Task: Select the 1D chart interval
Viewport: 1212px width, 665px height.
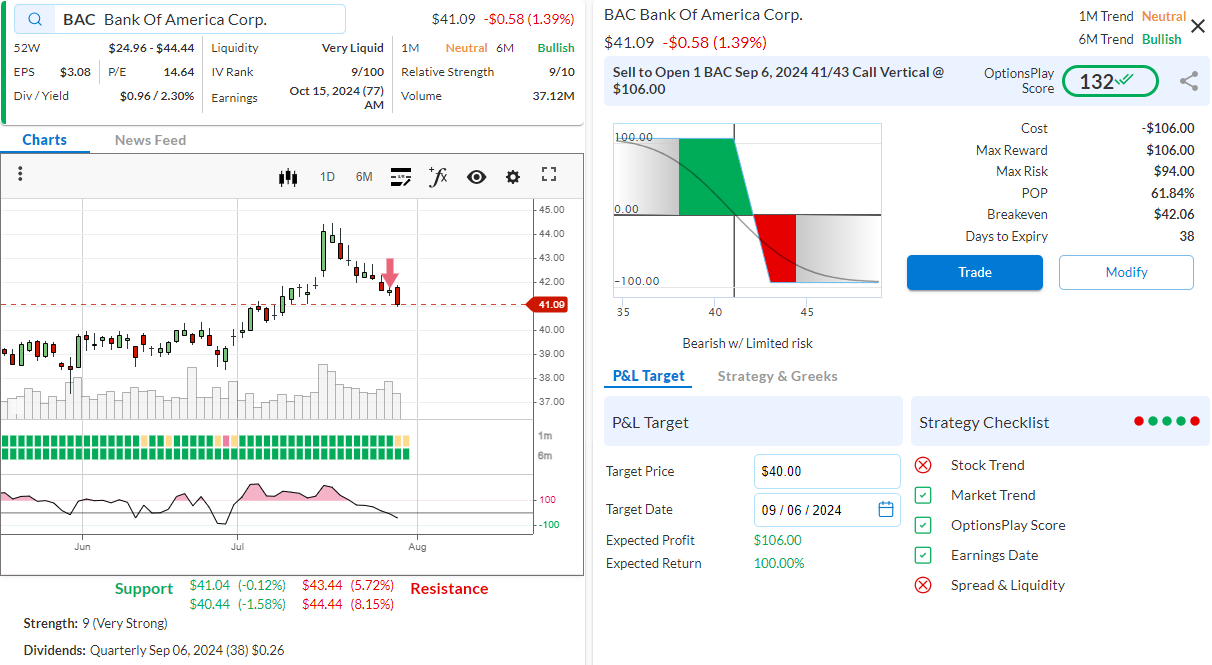Action: click(327, 177)
